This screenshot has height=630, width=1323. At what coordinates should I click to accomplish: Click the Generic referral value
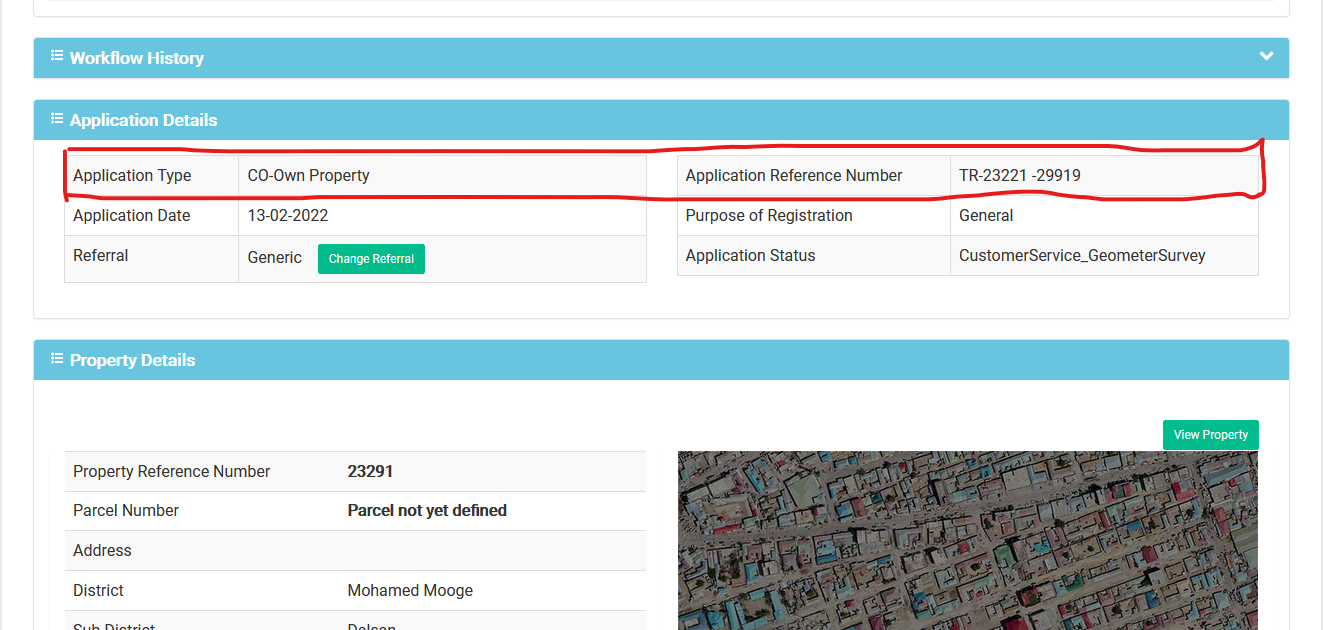(x=275, y=258)
